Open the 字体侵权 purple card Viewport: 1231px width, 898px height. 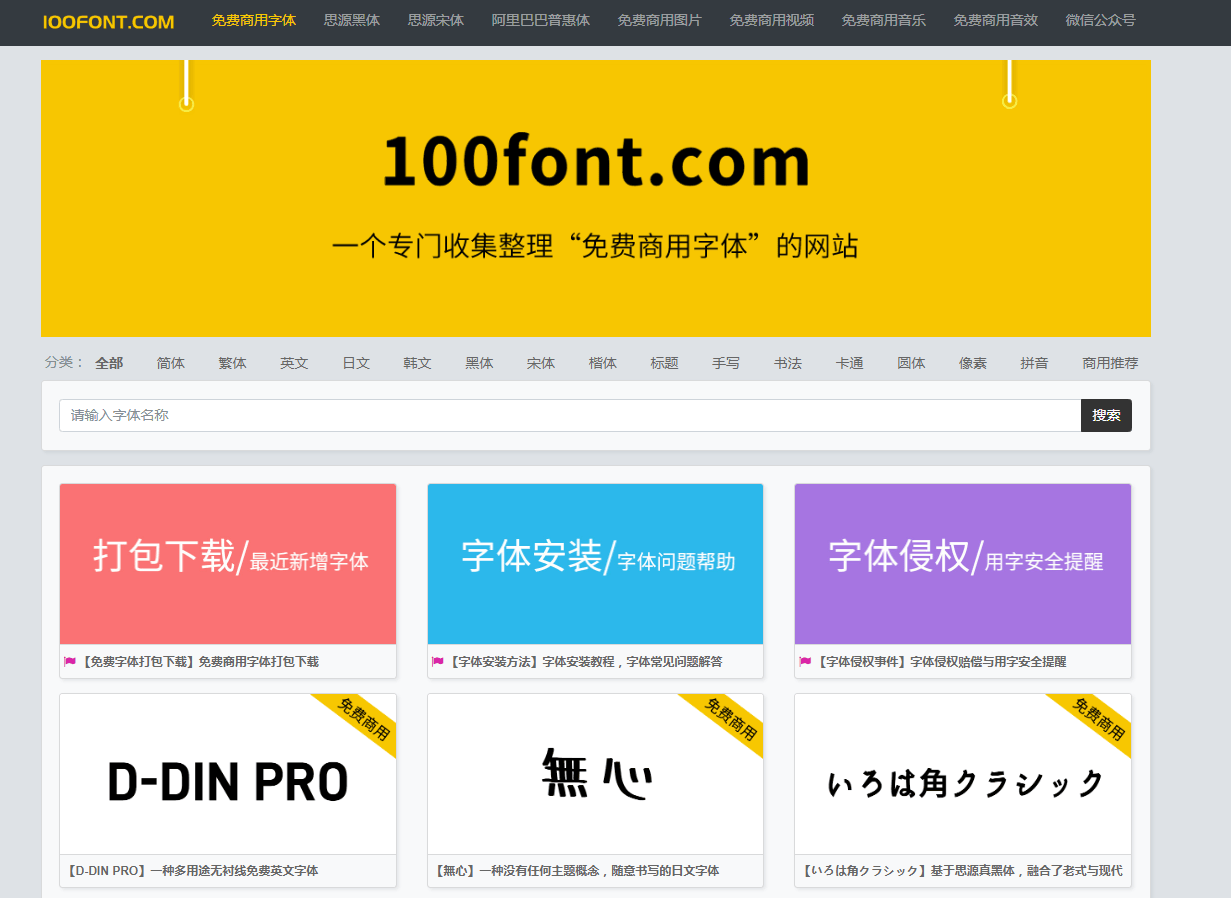(962, 562)
